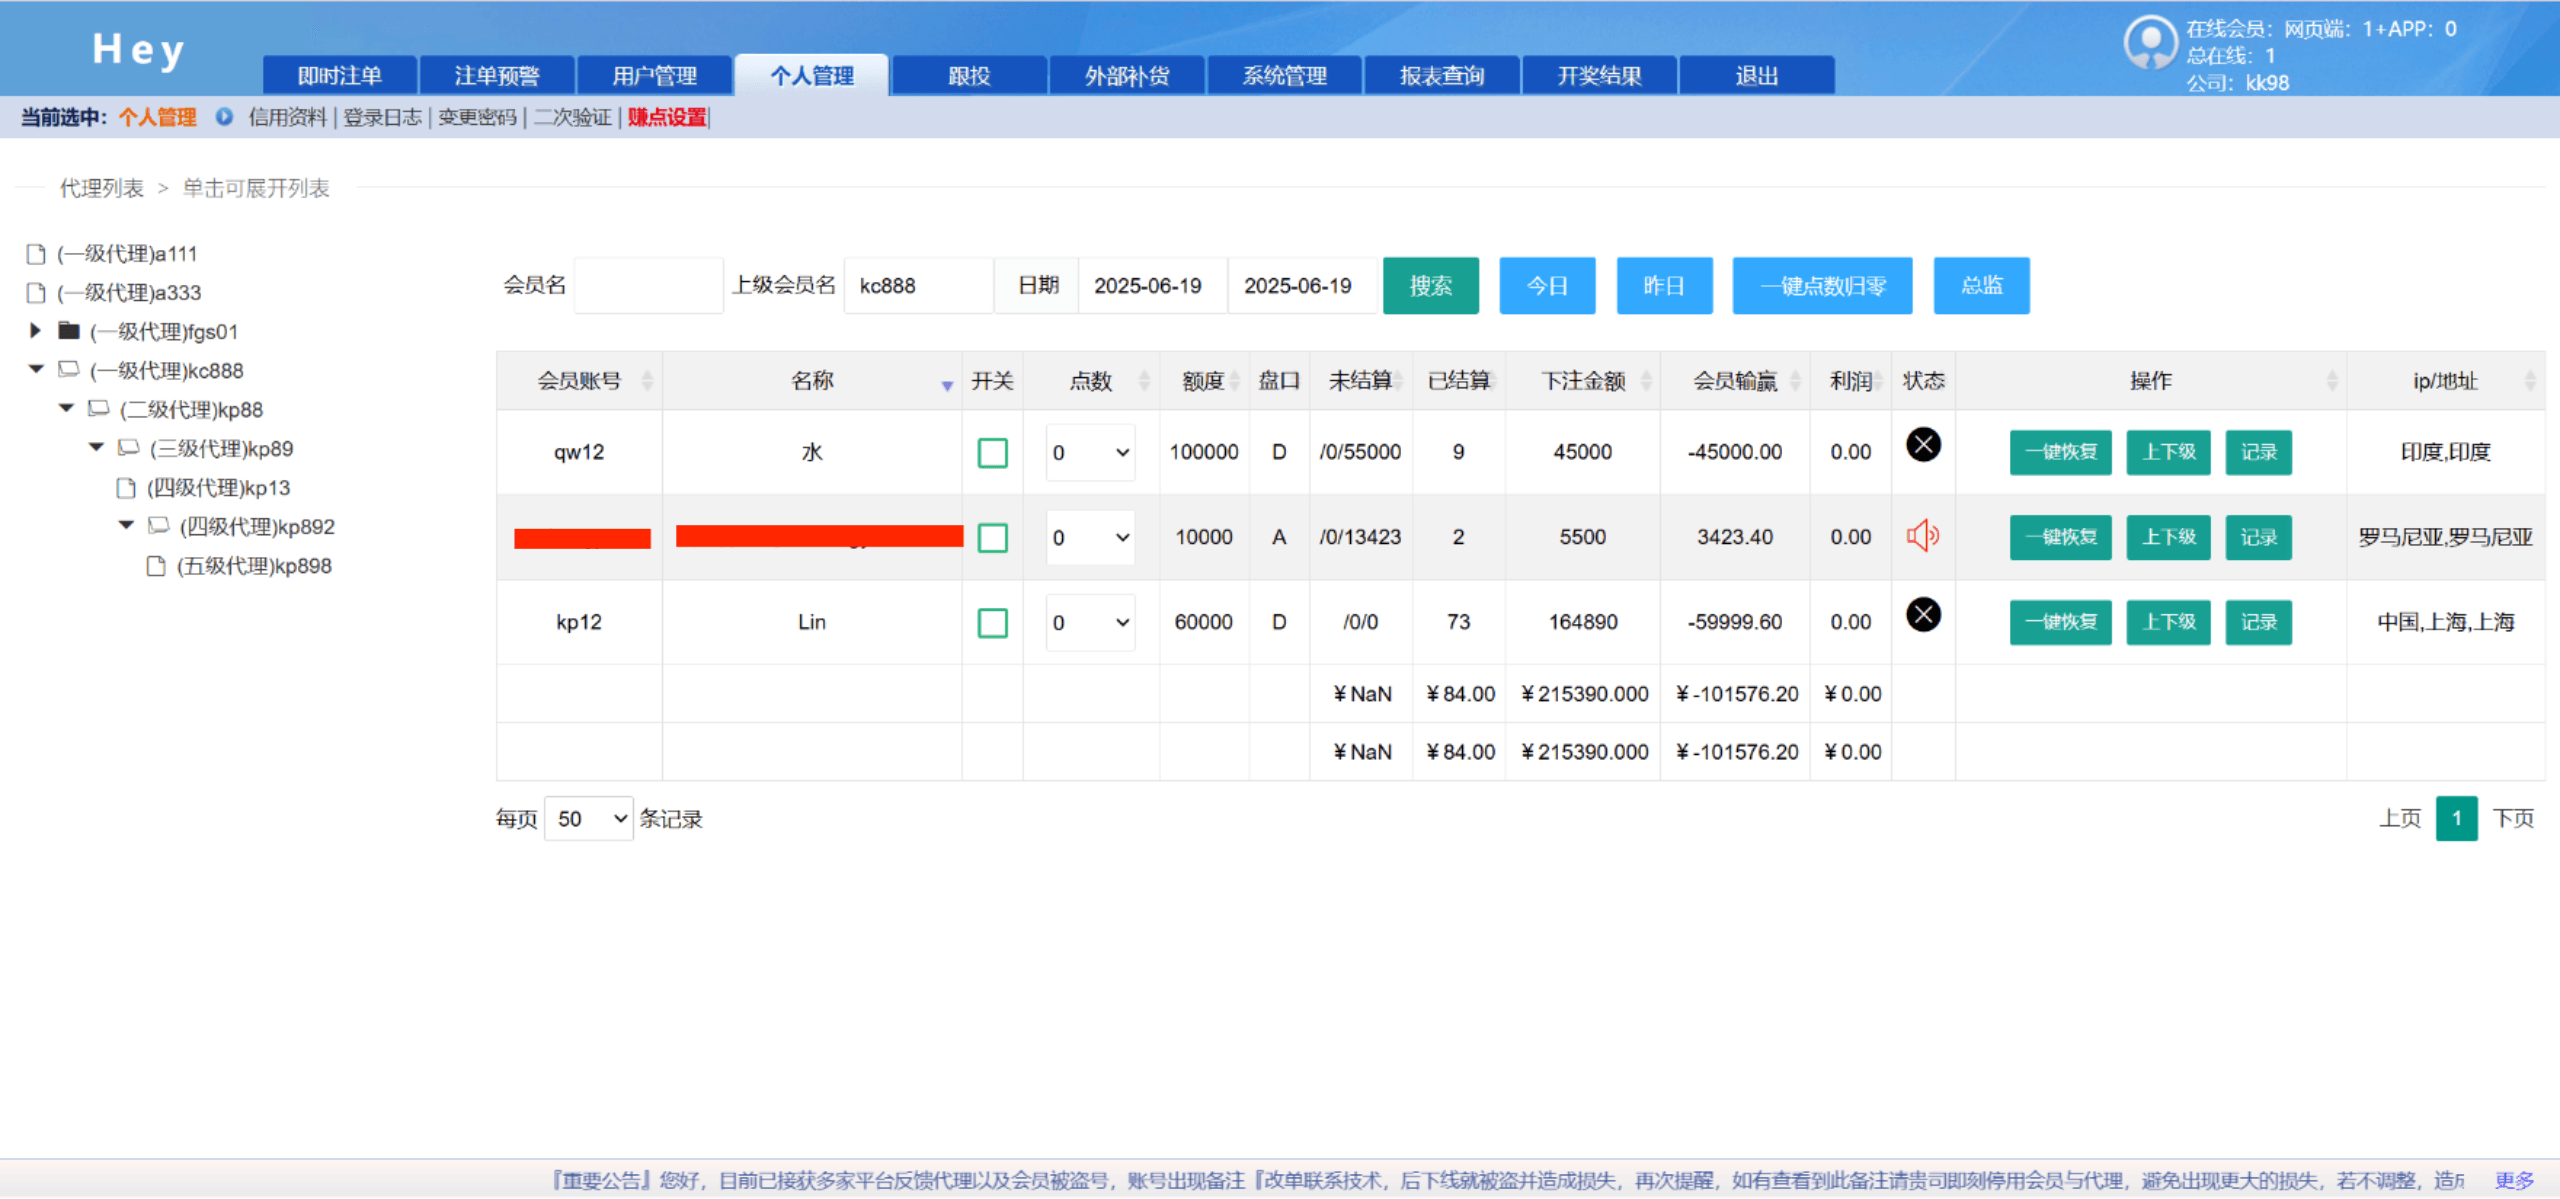The height and width of the screenshot is (1199, 2560).
Task: Toggle the 开关 checkbox for qw12
Action: pyautogui.click(x=992, y=453)
